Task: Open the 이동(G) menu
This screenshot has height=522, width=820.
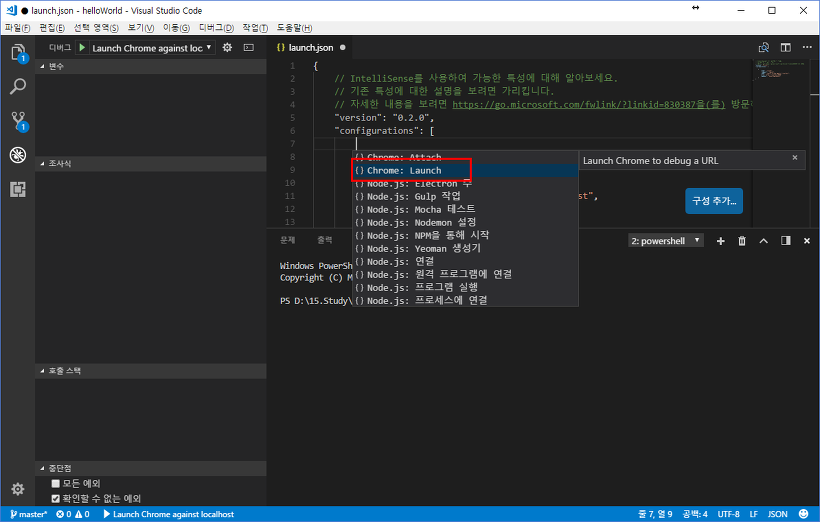Action: 176,28
